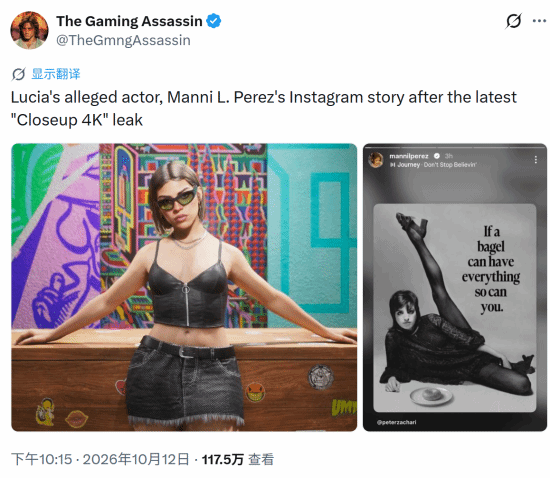The image size is (550, 478).
Task: Open the Lucia character image
Action: click(184, 287)
